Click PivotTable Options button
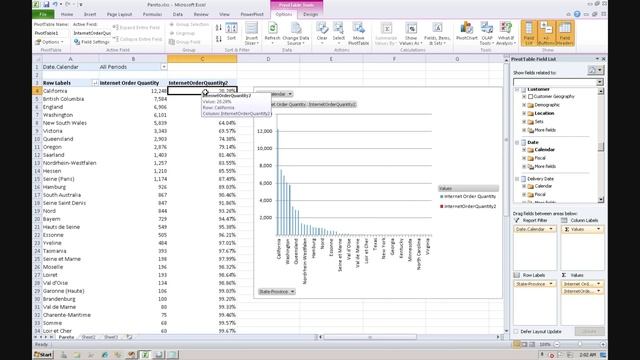The width and height of the screenshot is (640, 360). point(49,42)
